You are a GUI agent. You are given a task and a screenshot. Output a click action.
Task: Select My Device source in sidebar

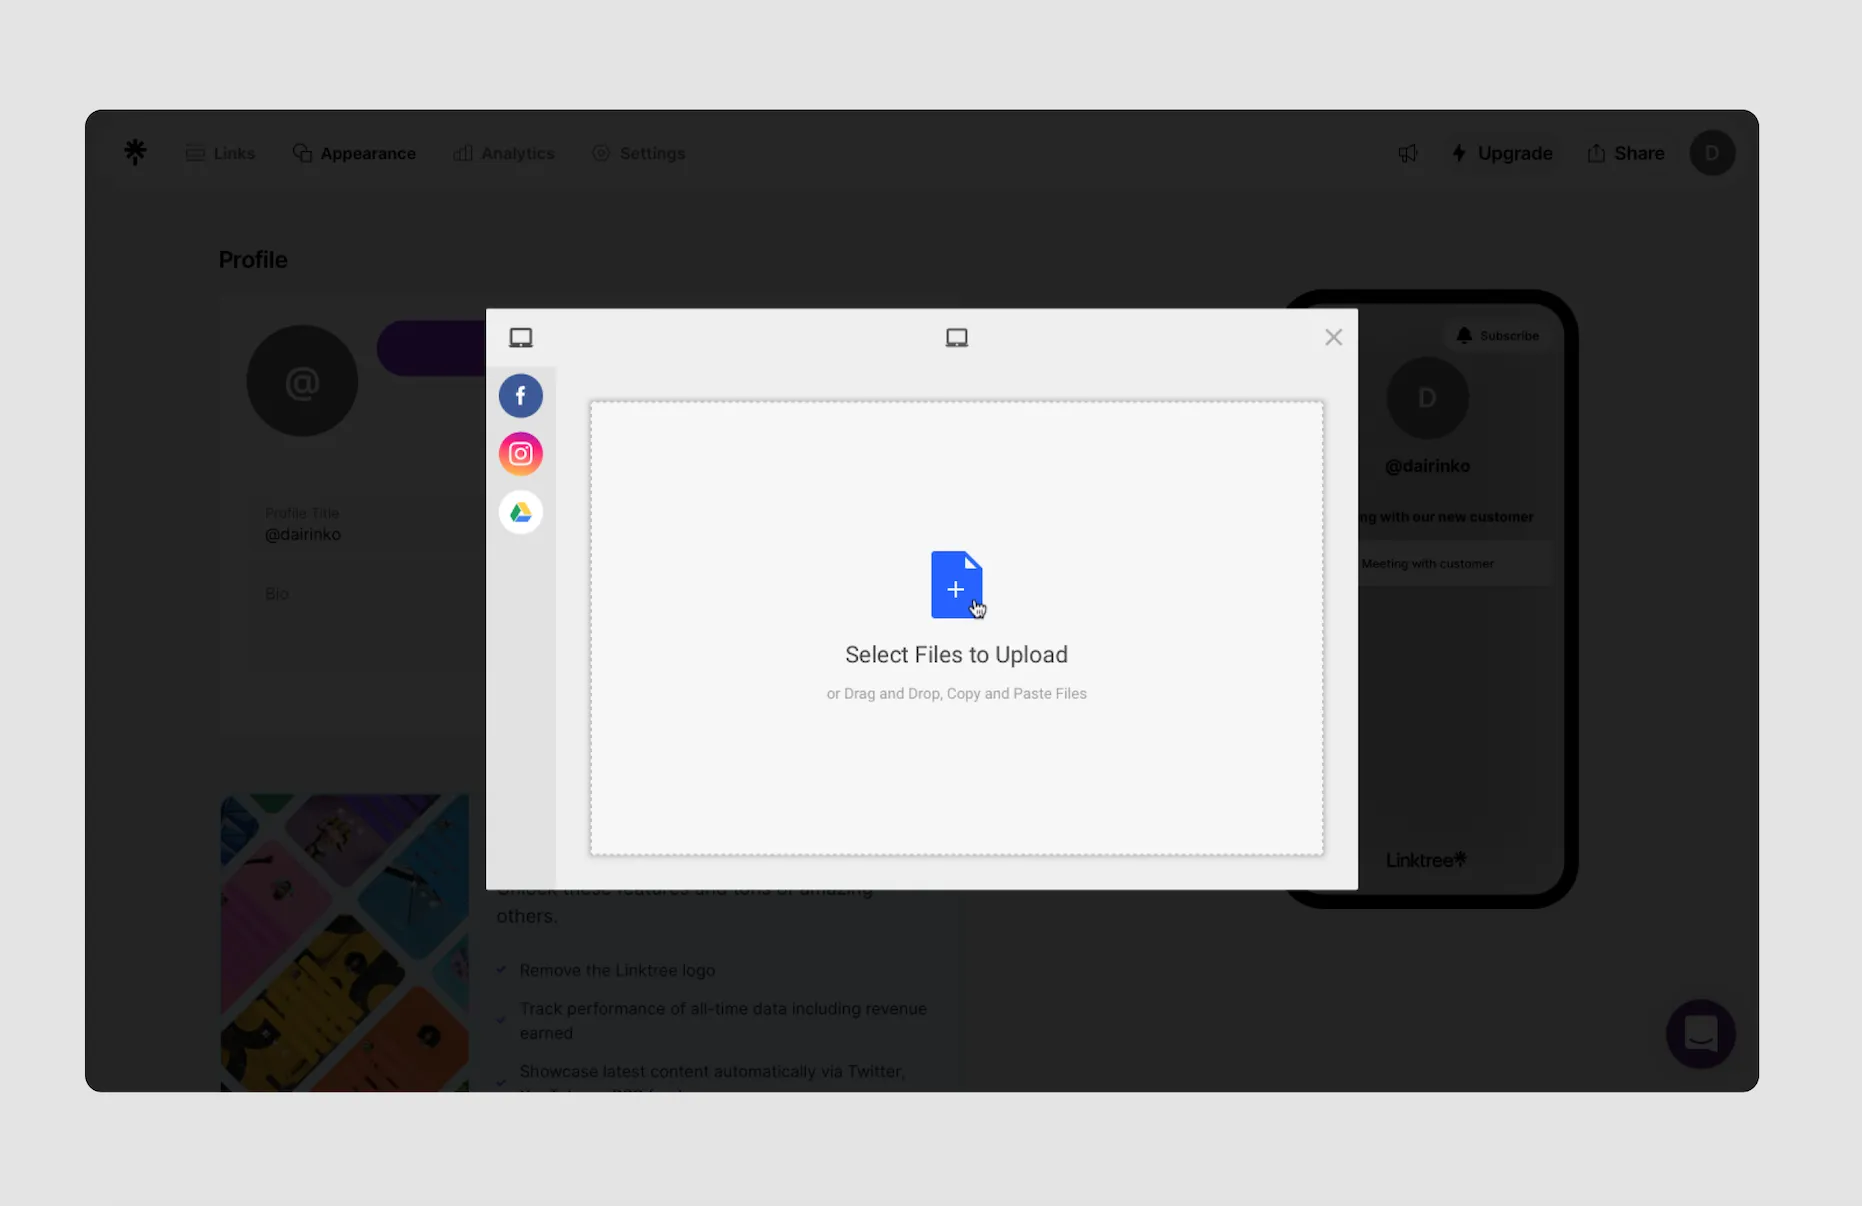click(x=520, y=338)
